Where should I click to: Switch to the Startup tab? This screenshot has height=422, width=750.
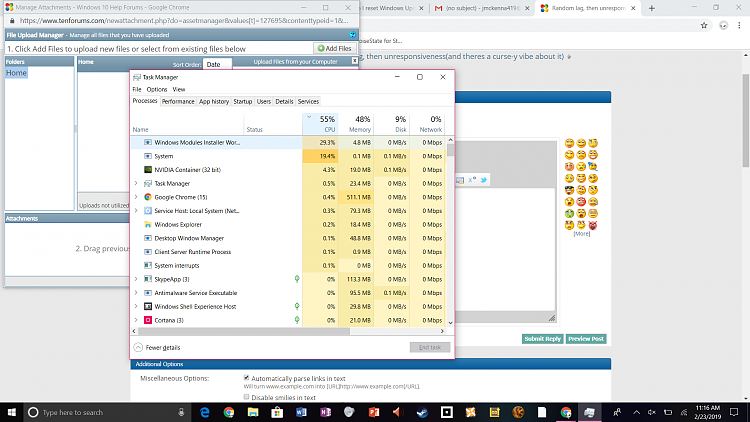[x=243, y=101]
